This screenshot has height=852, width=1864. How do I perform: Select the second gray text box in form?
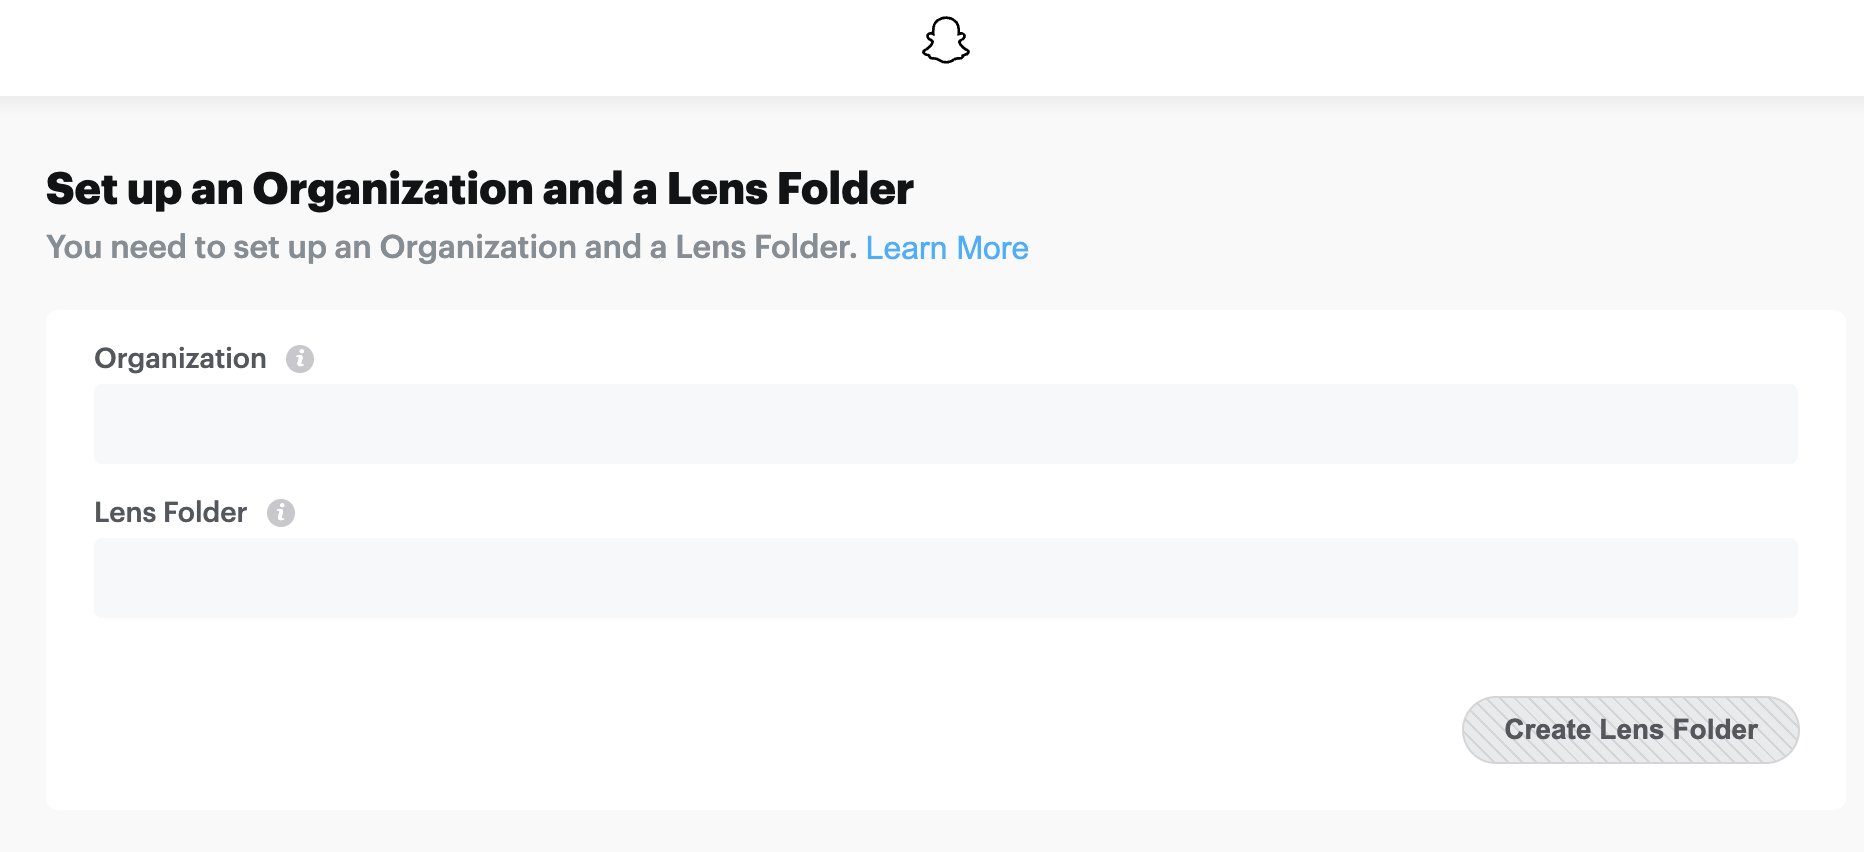click(945, 578)
